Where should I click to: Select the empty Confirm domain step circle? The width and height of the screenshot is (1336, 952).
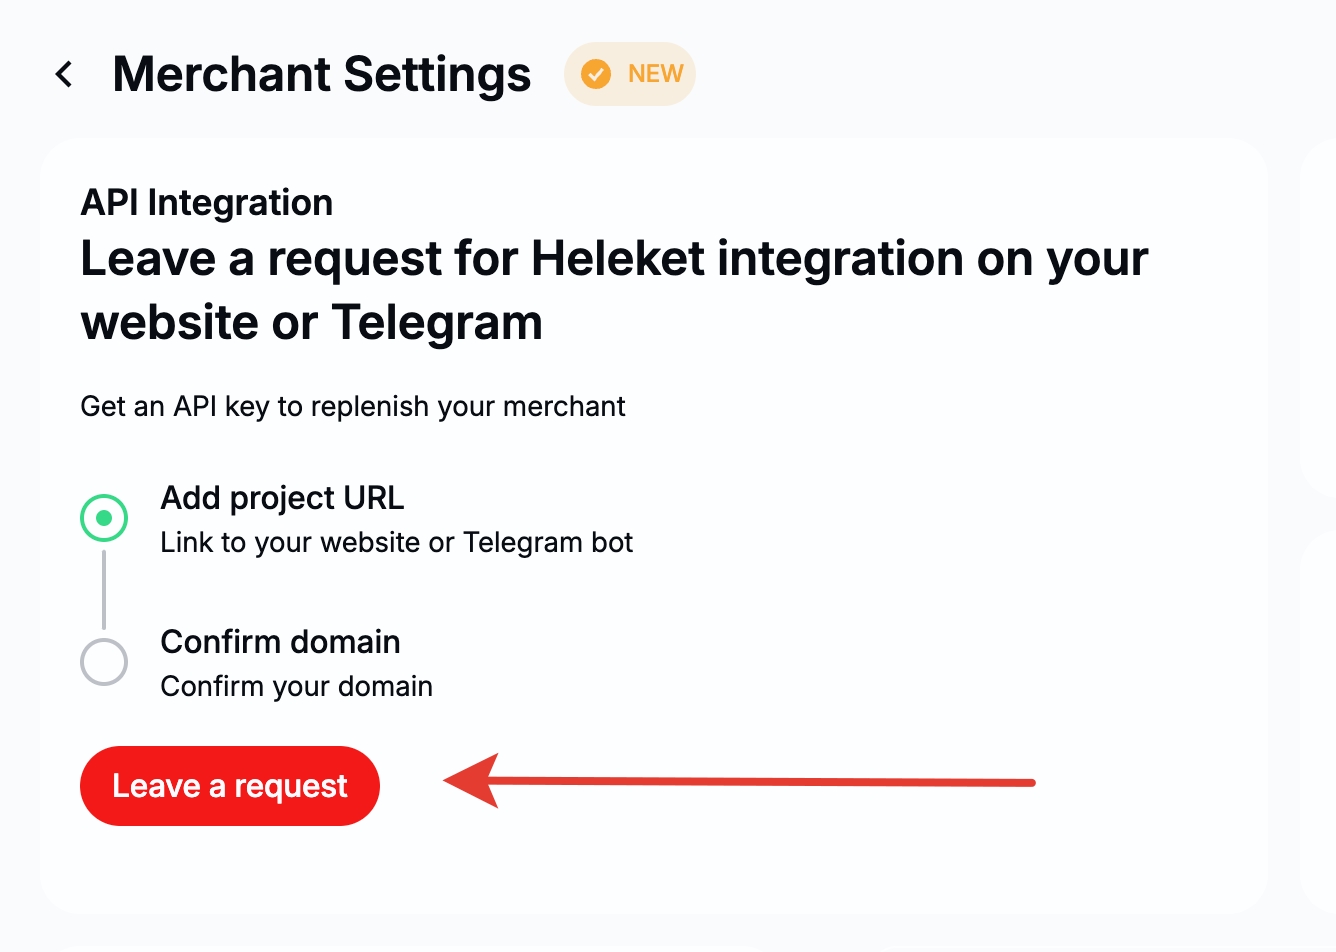[x=104, y=662]
